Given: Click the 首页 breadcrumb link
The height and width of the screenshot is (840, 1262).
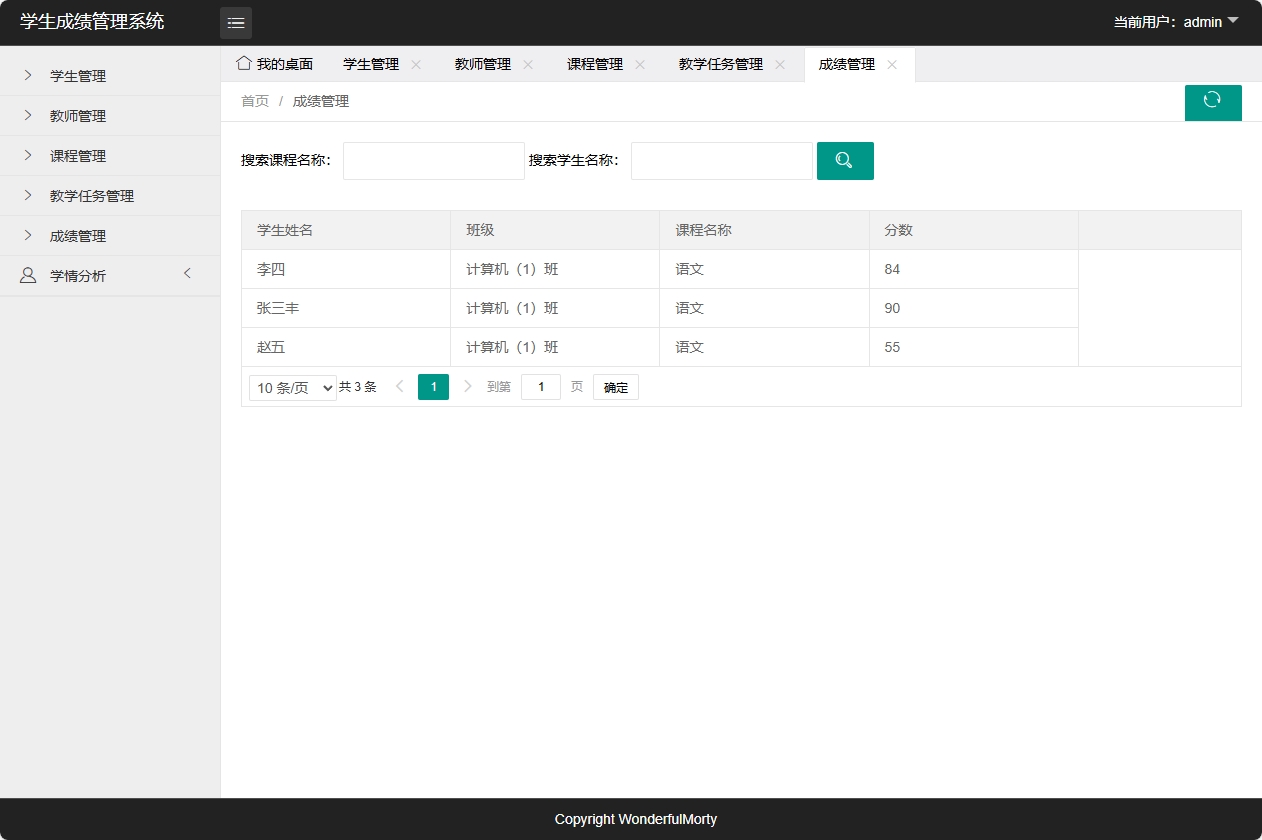Looking at the screenshot, I should pyautogui.click(x=254, y=100).
